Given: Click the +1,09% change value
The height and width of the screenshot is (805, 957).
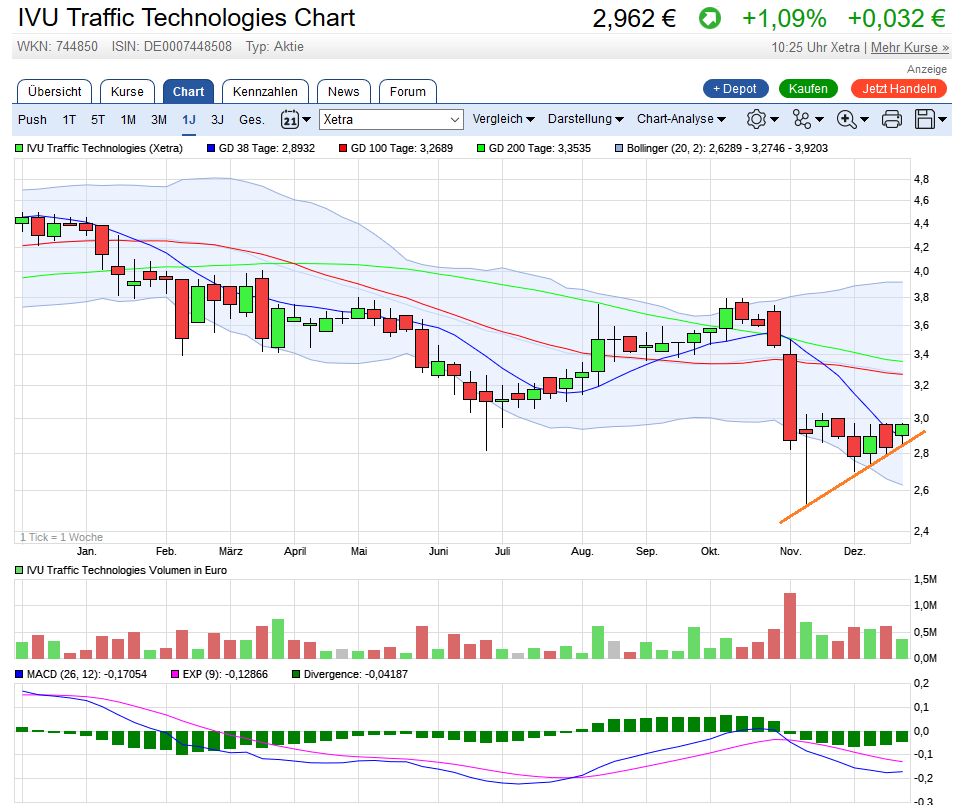Looking at the screenshot, I should point(784,18).
